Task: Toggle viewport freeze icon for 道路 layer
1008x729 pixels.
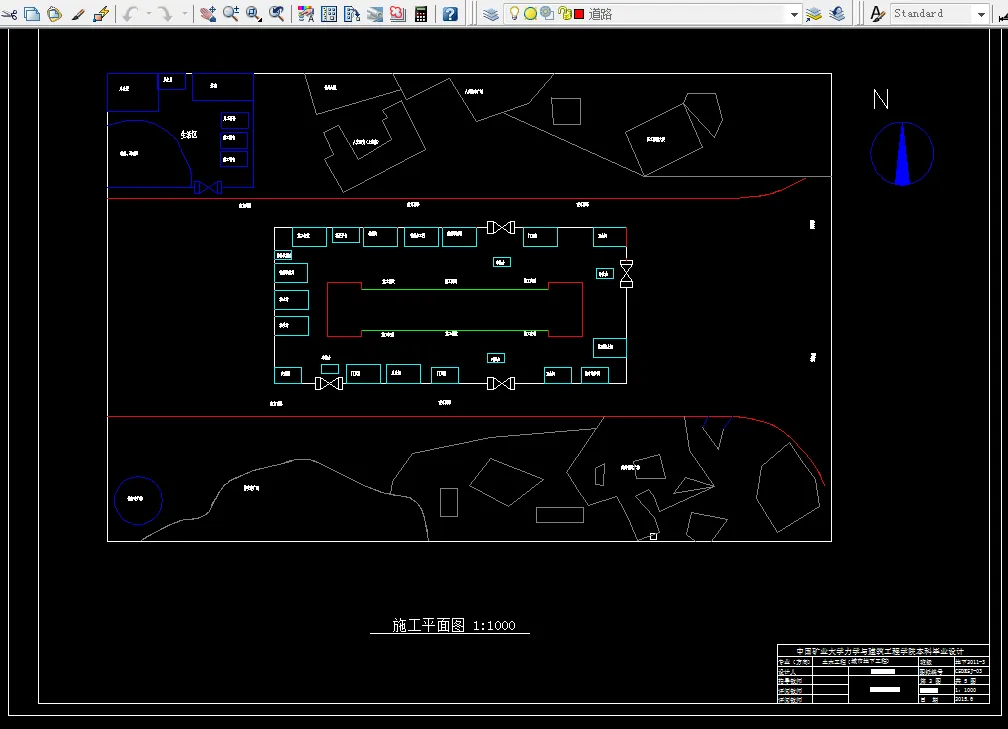Action: (547, 14)
